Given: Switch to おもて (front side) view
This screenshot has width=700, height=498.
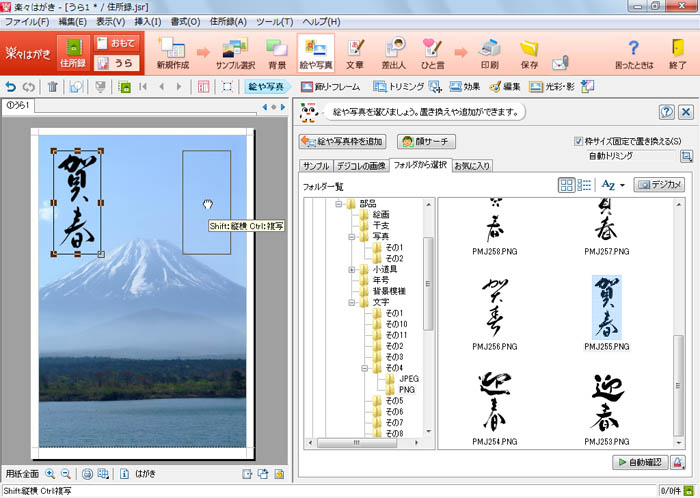Looking at the screenshot, I should point(118,43).
